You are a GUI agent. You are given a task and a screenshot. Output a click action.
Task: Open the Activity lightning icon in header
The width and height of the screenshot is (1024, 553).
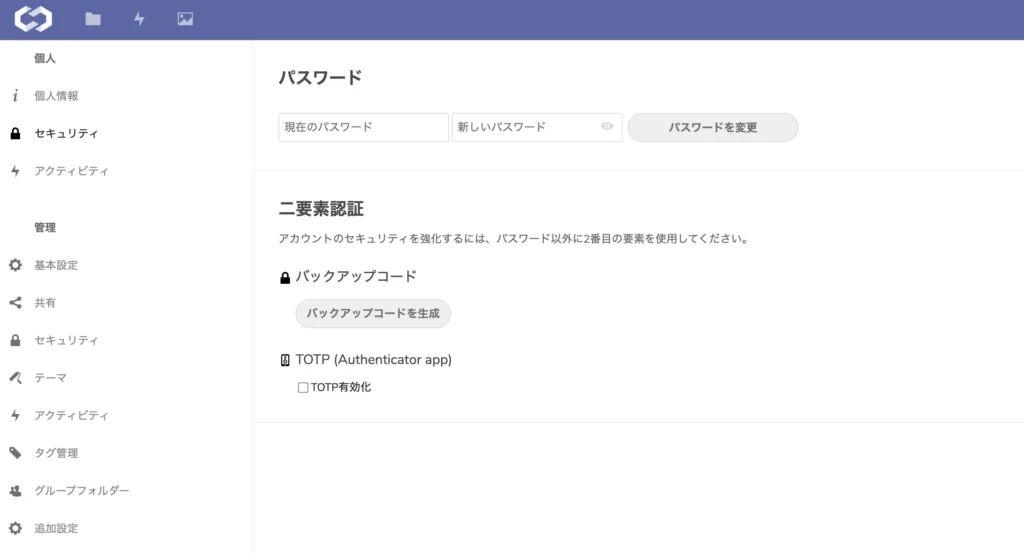coord(139,19)
